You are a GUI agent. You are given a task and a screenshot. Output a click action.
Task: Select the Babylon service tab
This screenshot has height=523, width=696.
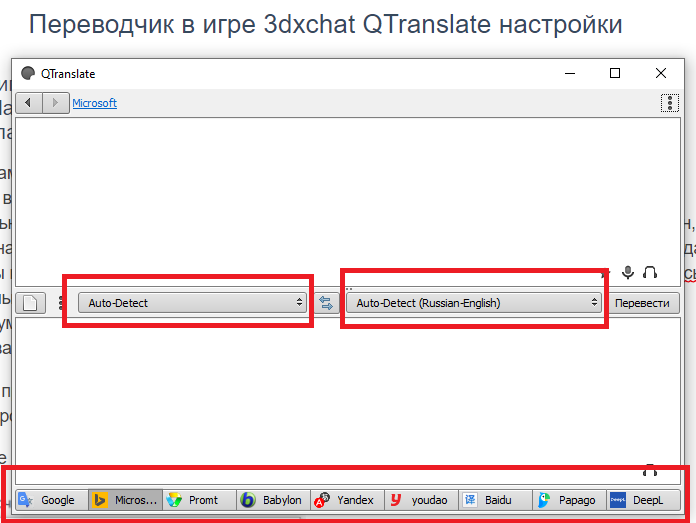coord(273,500)
